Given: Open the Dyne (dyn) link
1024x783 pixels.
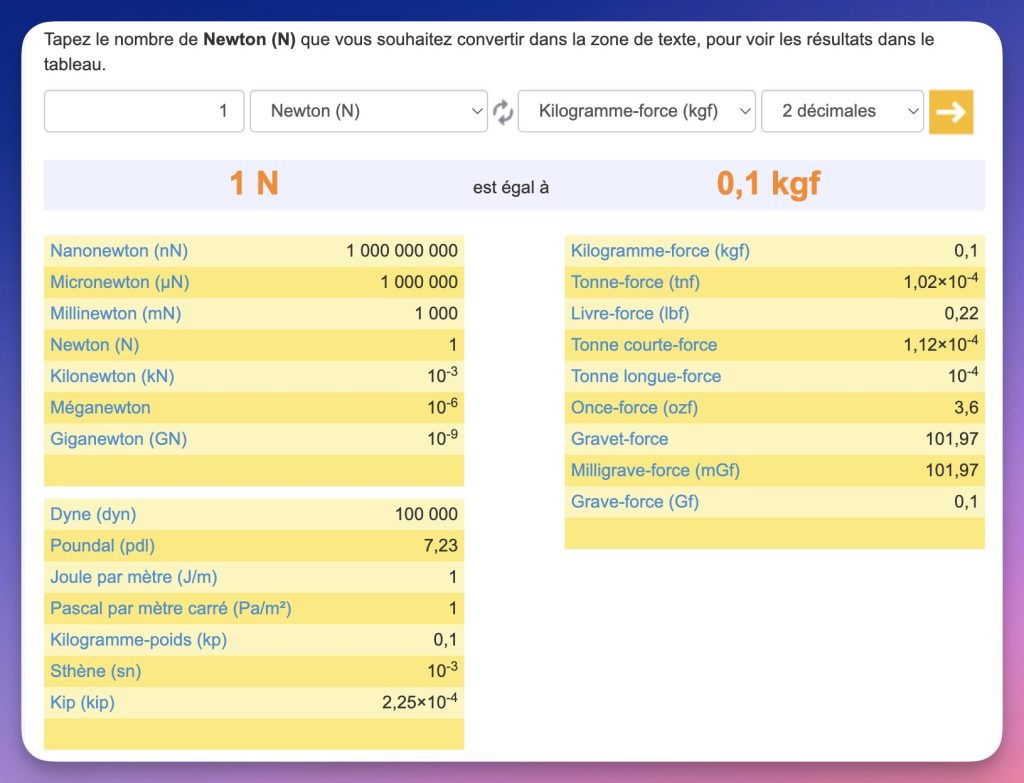Looking at the screenshot, I should click(93, 514).
